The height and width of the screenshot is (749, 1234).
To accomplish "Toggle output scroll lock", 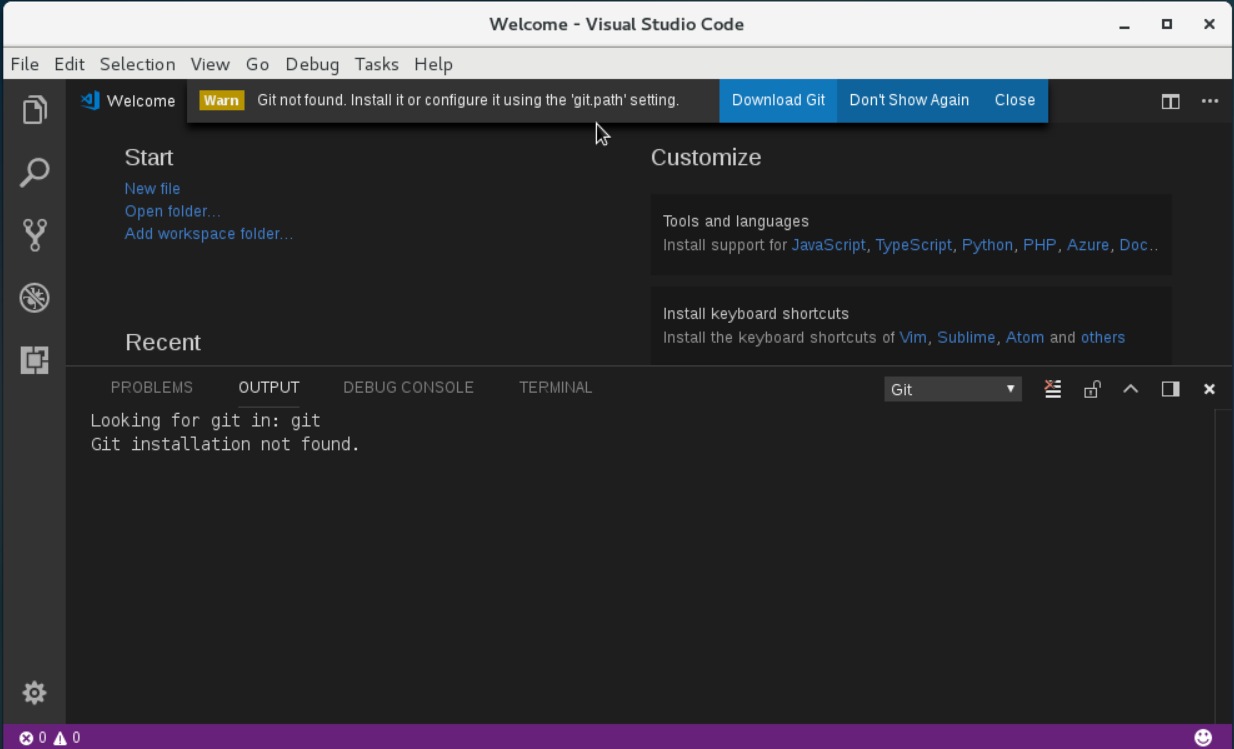I will point(1092,389).
